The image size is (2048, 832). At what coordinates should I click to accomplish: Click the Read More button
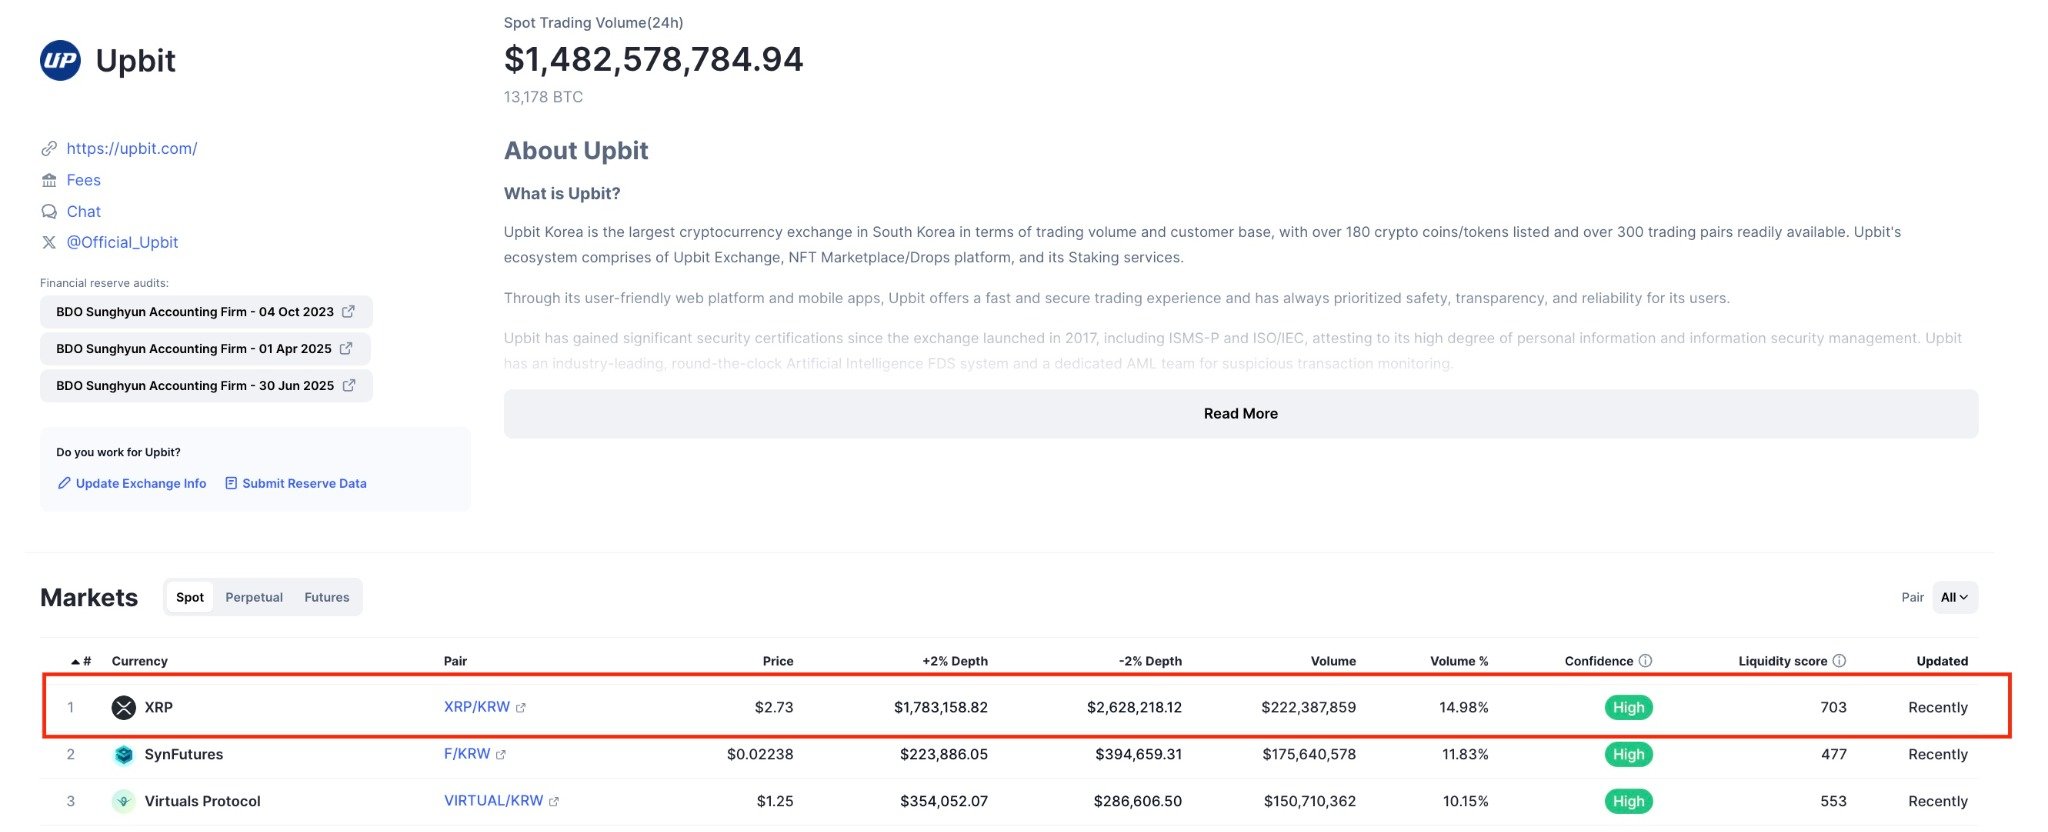point(1241,414)
